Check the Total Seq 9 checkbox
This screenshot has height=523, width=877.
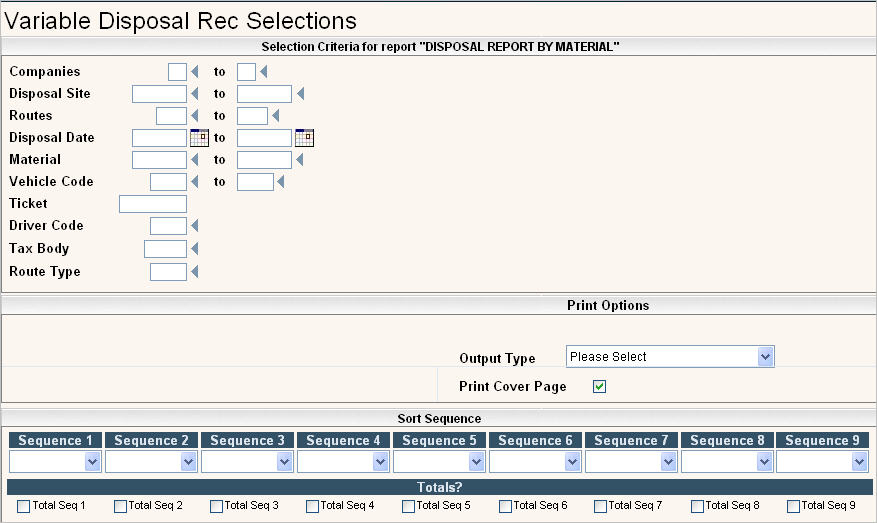(x=793, y=506)
